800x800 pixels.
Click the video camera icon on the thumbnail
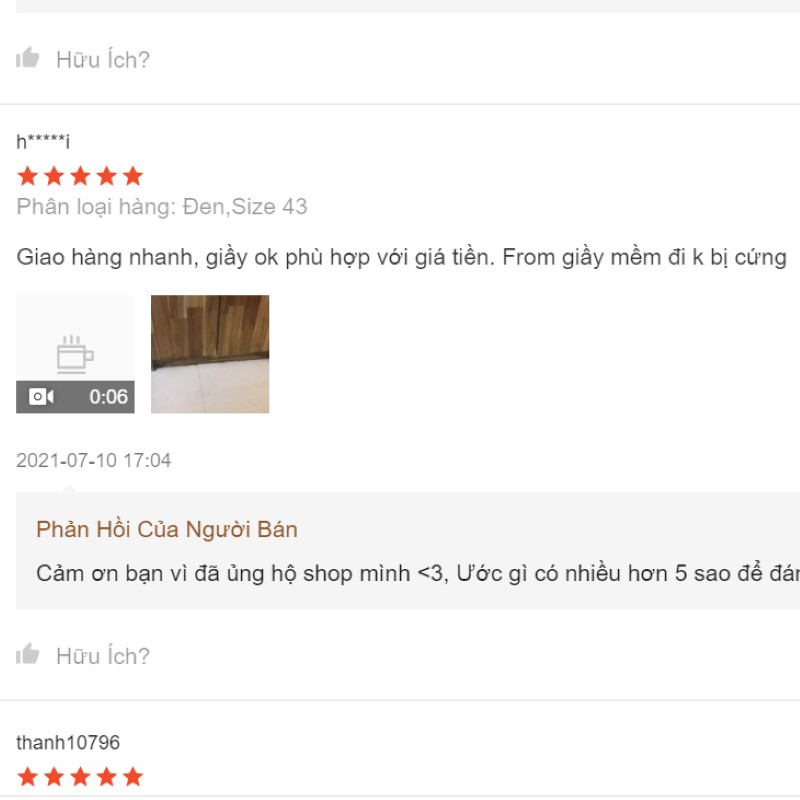[x=41, y=397]
